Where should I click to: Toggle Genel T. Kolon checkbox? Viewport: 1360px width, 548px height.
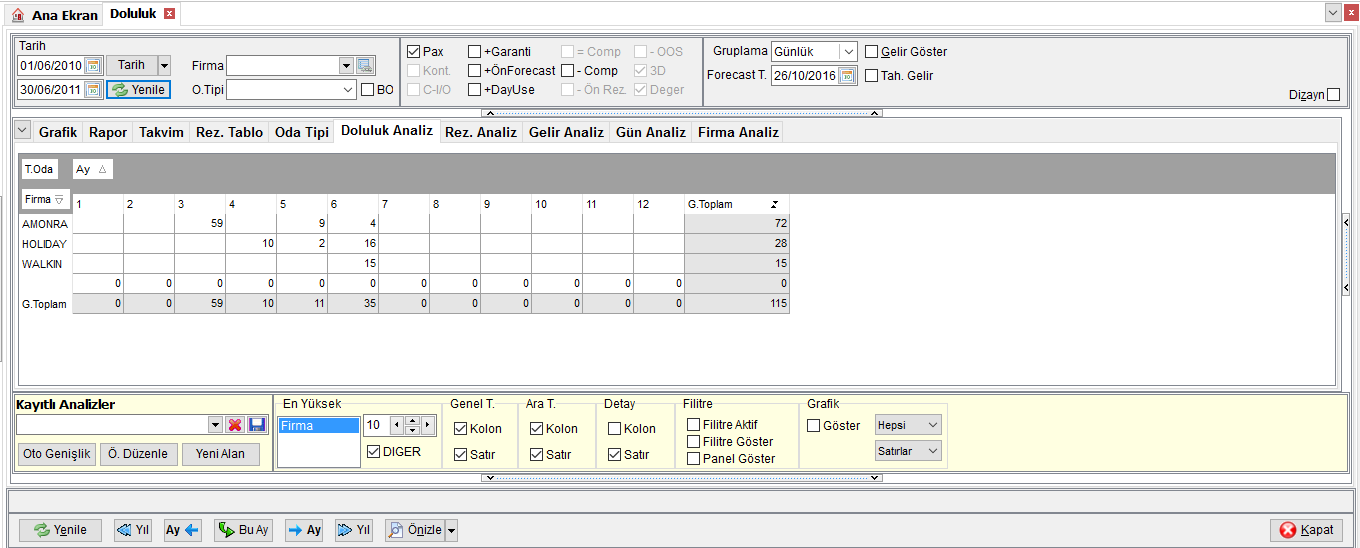coord(461,428)
